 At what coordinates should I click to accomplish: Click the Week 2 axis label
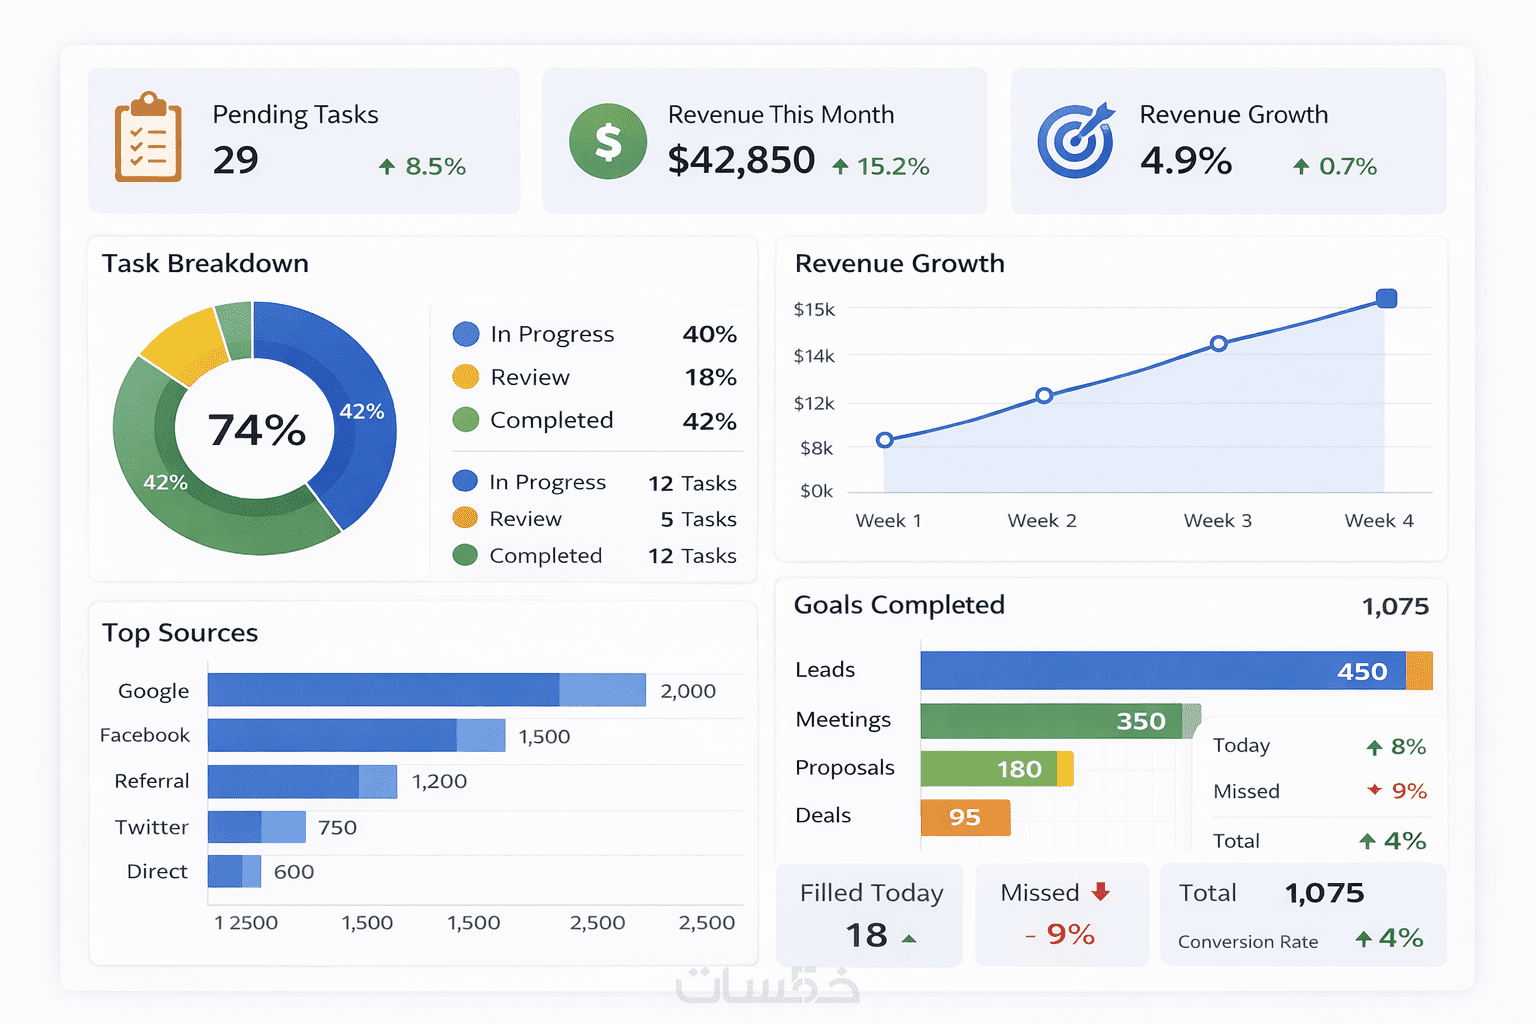[1042, 520]
